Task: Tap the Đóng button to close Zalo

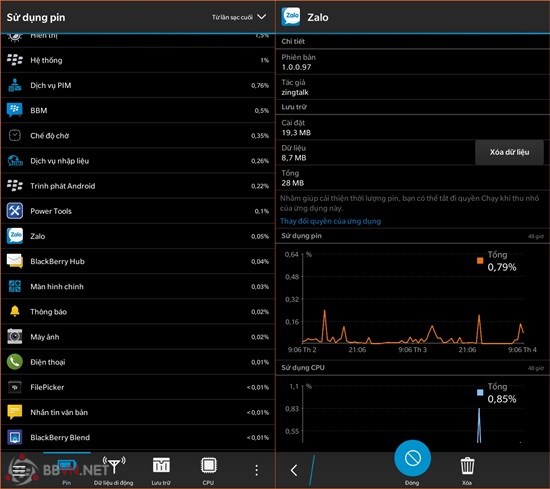Action: coord(412,458)
